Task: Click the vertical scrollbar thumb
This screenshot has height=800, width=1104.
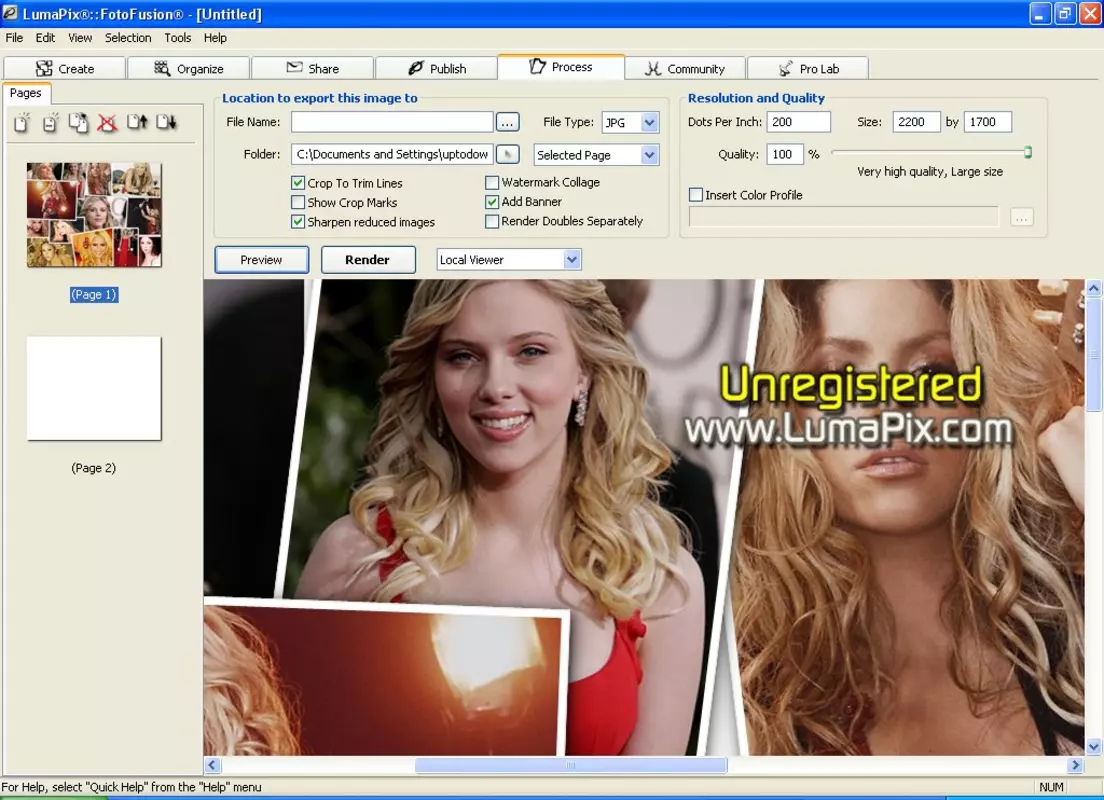Action: click(1093, 354)
